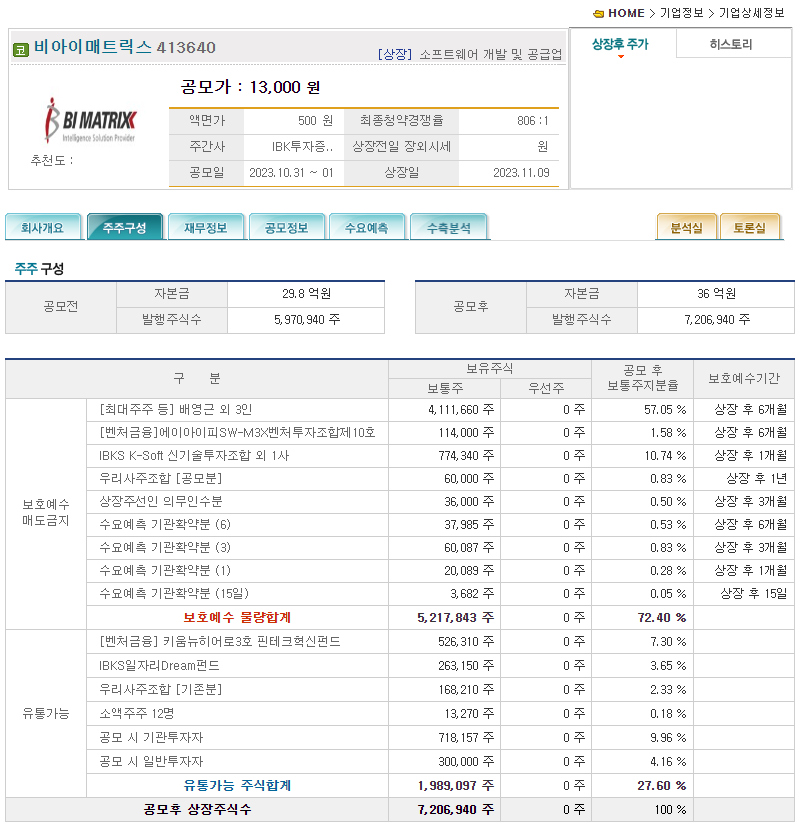Viewport: 810px width, 835px height.
Task: Click majority shareholder stake 57.05 %
Action: tap(665, 410)
